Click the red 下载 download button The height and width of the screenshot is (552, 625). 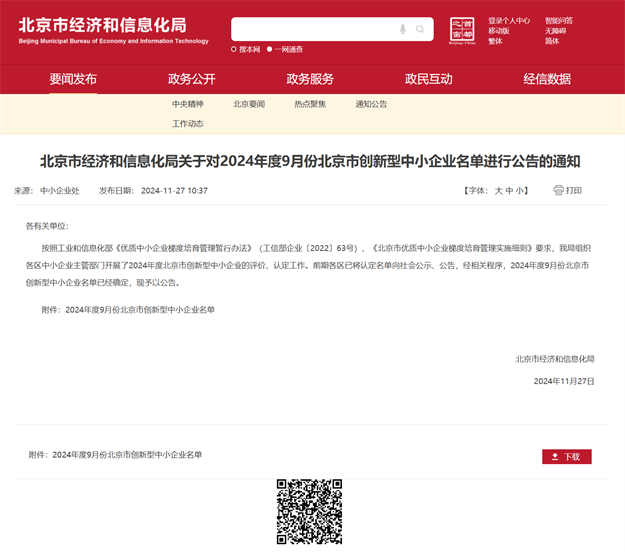pyautogui.click(x=567, y=456)
